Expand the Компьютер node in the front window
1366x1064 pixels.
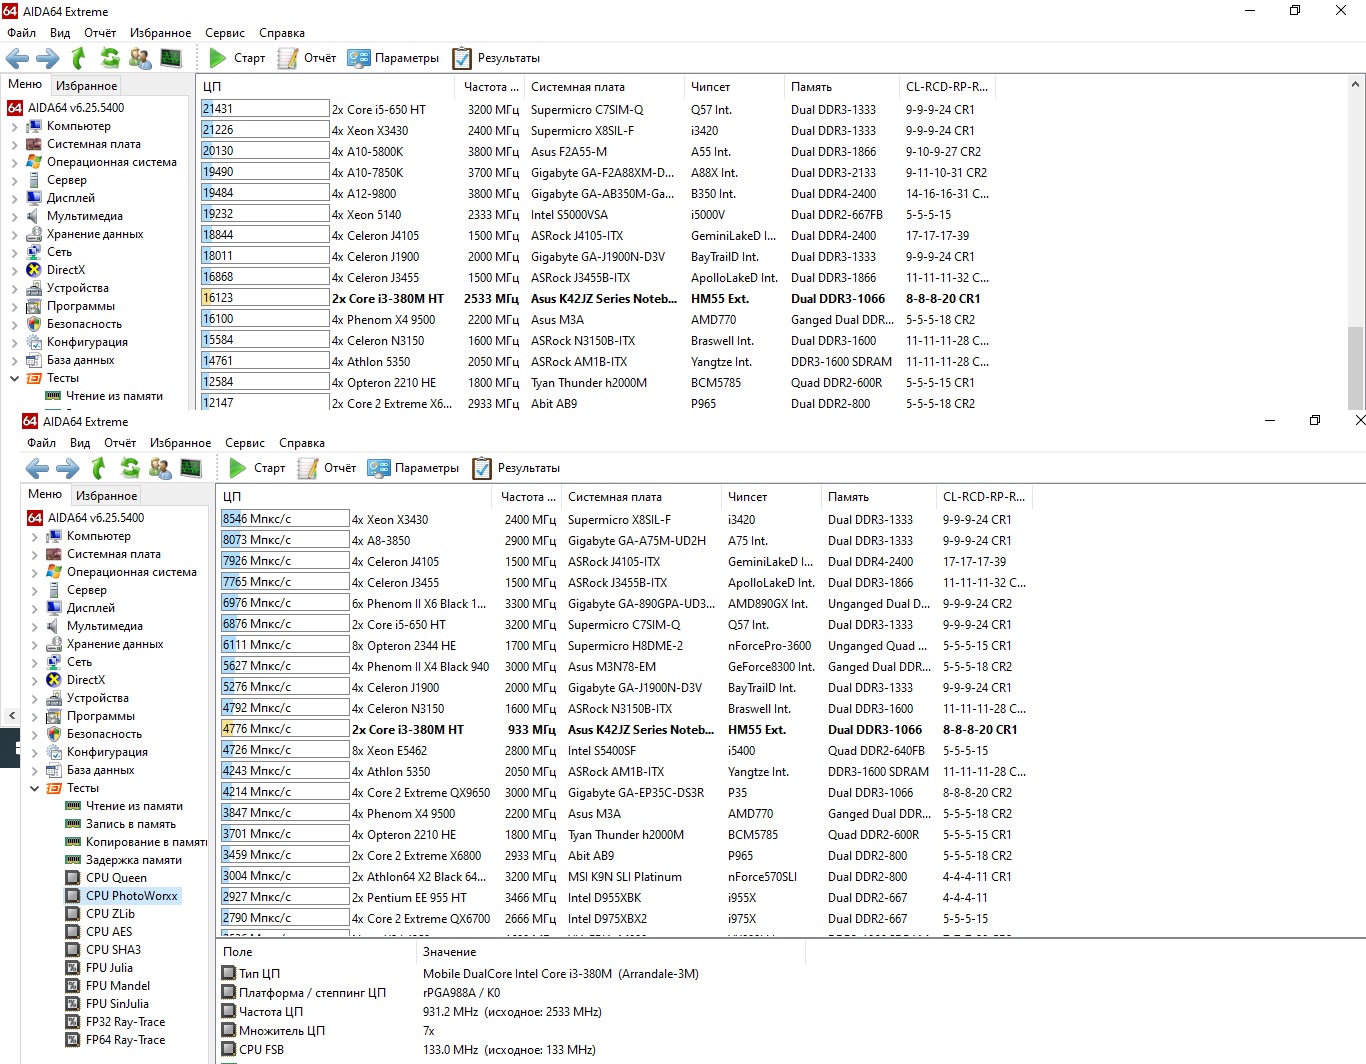pyautogui.click(x=34, y=536)
